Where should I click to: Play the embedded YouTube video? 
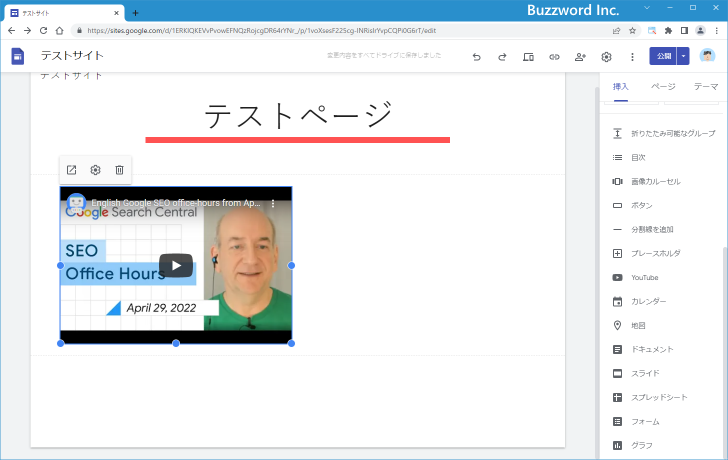(x=176, y=265)
